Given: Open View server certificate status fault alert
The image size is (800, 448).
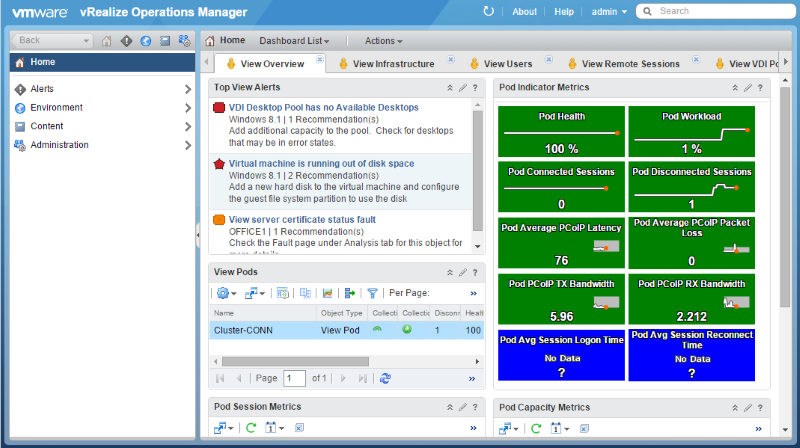Looking at the screenshot, I should [302, 220].
